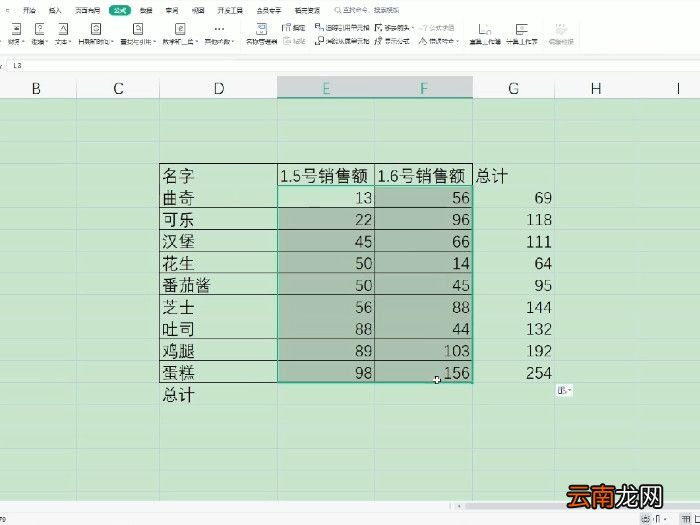Select column C header
This screenshot has height=525, width=700.
118,88
